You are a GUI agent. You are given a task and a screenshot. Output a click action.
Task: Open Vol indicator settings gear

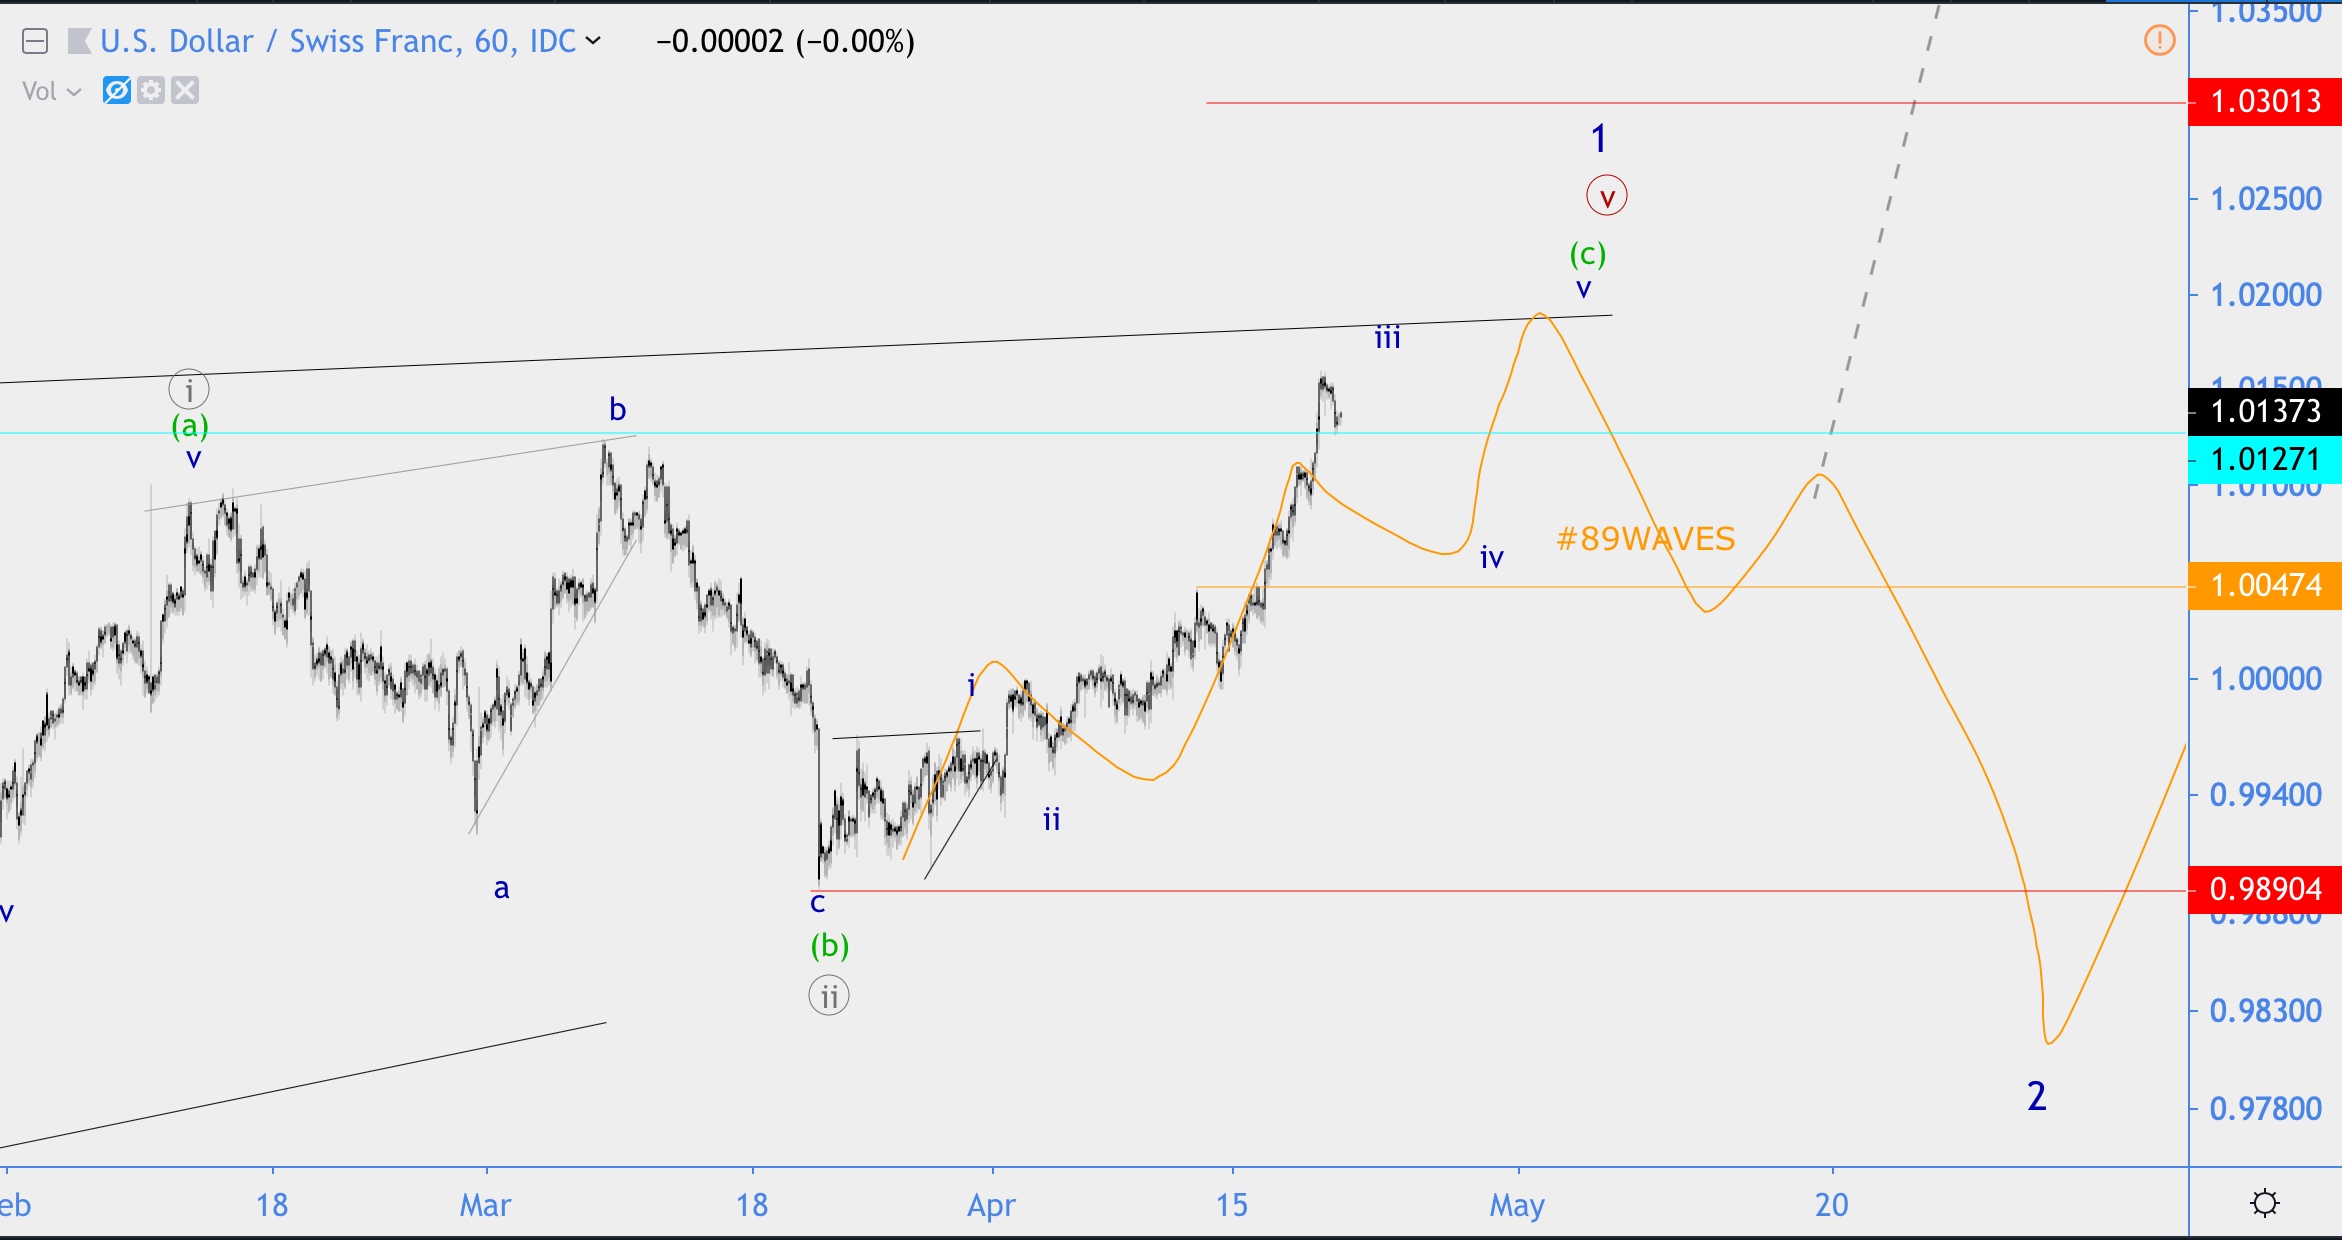tap(151, 91)
